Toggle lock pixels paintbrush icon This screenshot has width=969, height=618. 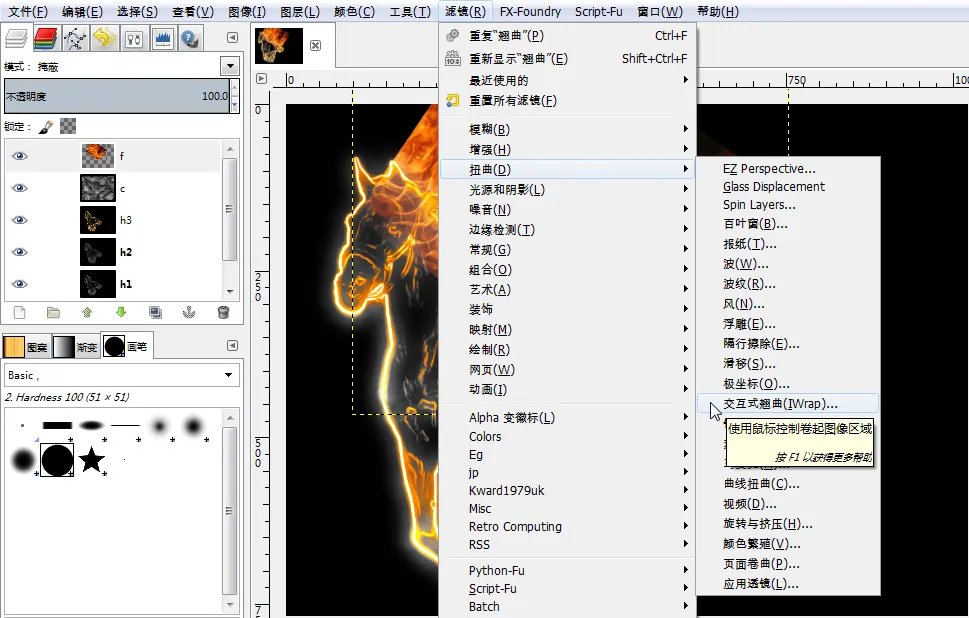tap(46, 127)
